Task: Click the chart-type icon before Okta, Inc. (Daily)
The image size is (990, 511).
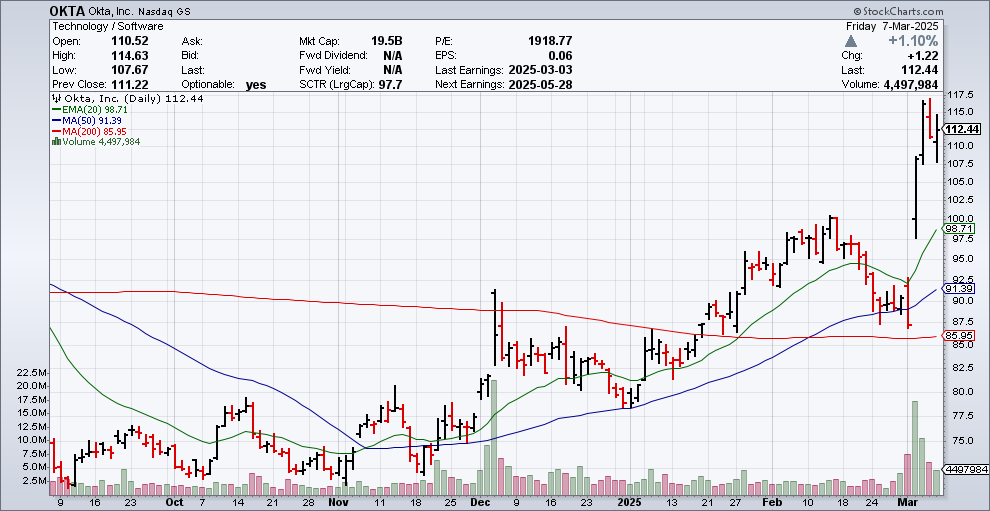Action: pyautogui.click(x=55, y=99)
